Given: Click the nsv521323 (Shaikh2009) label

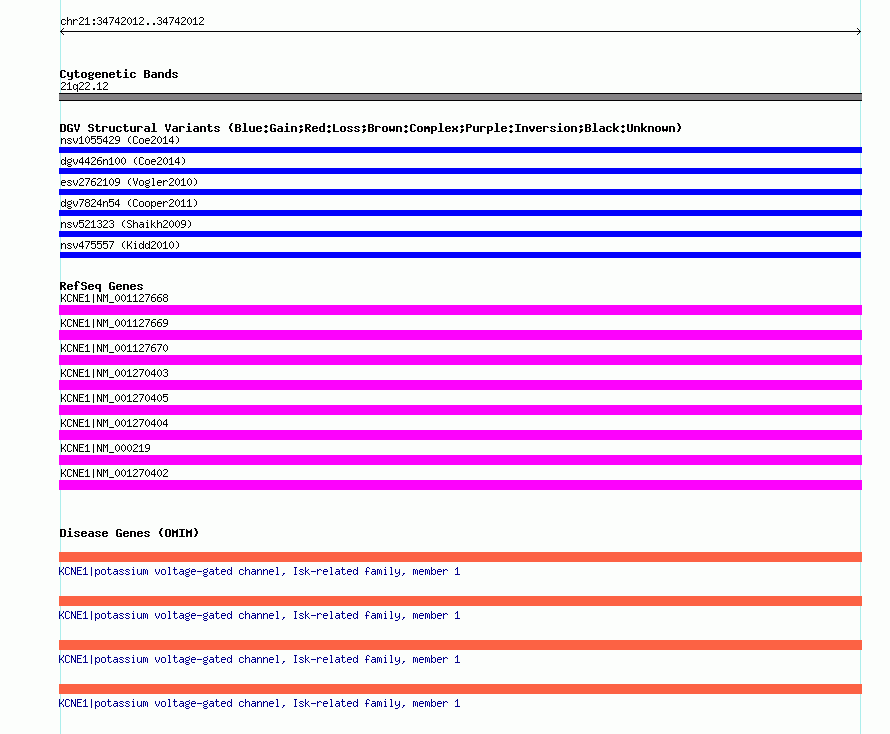Looking at the screenshot, I should coord(126,224).
